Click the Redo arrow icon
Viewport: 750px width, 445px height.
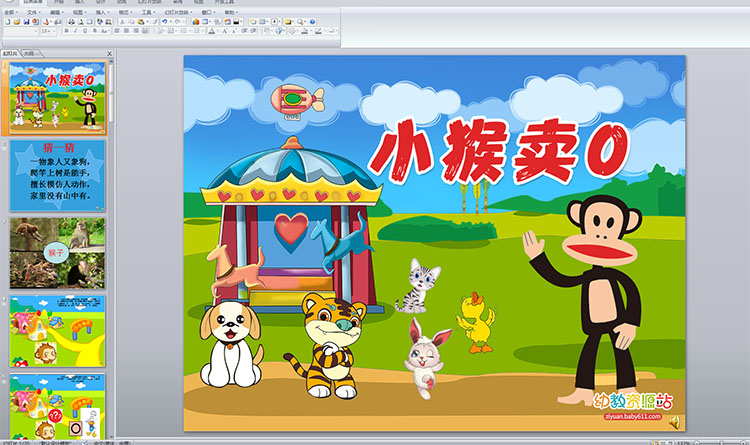(177, 22)
